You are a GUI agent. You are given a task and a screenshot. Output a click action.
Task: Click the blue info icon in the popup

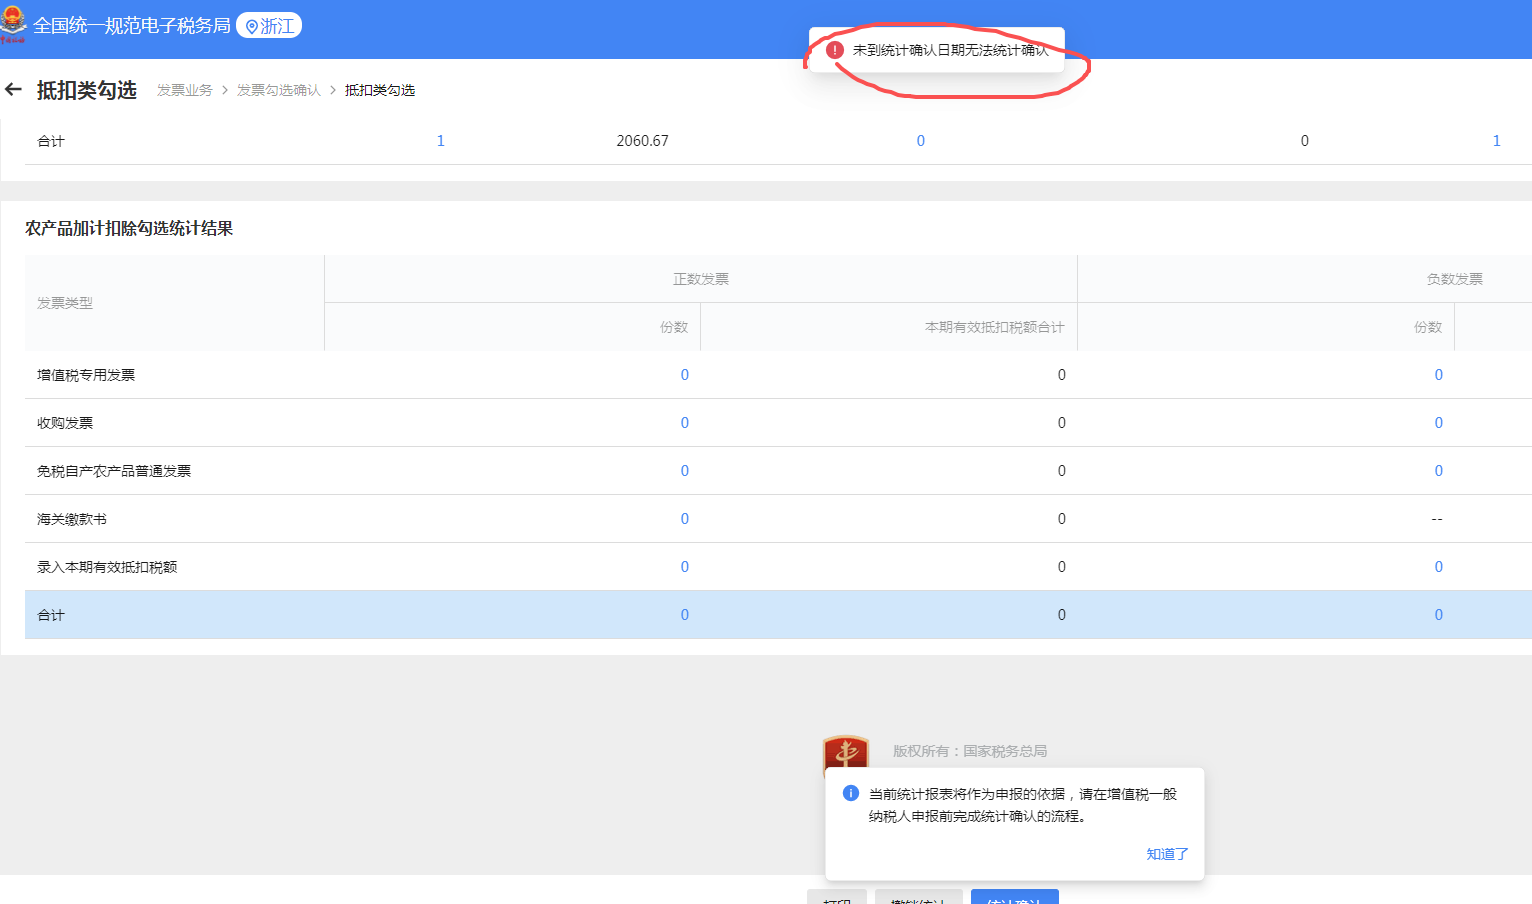coord(851,793)
